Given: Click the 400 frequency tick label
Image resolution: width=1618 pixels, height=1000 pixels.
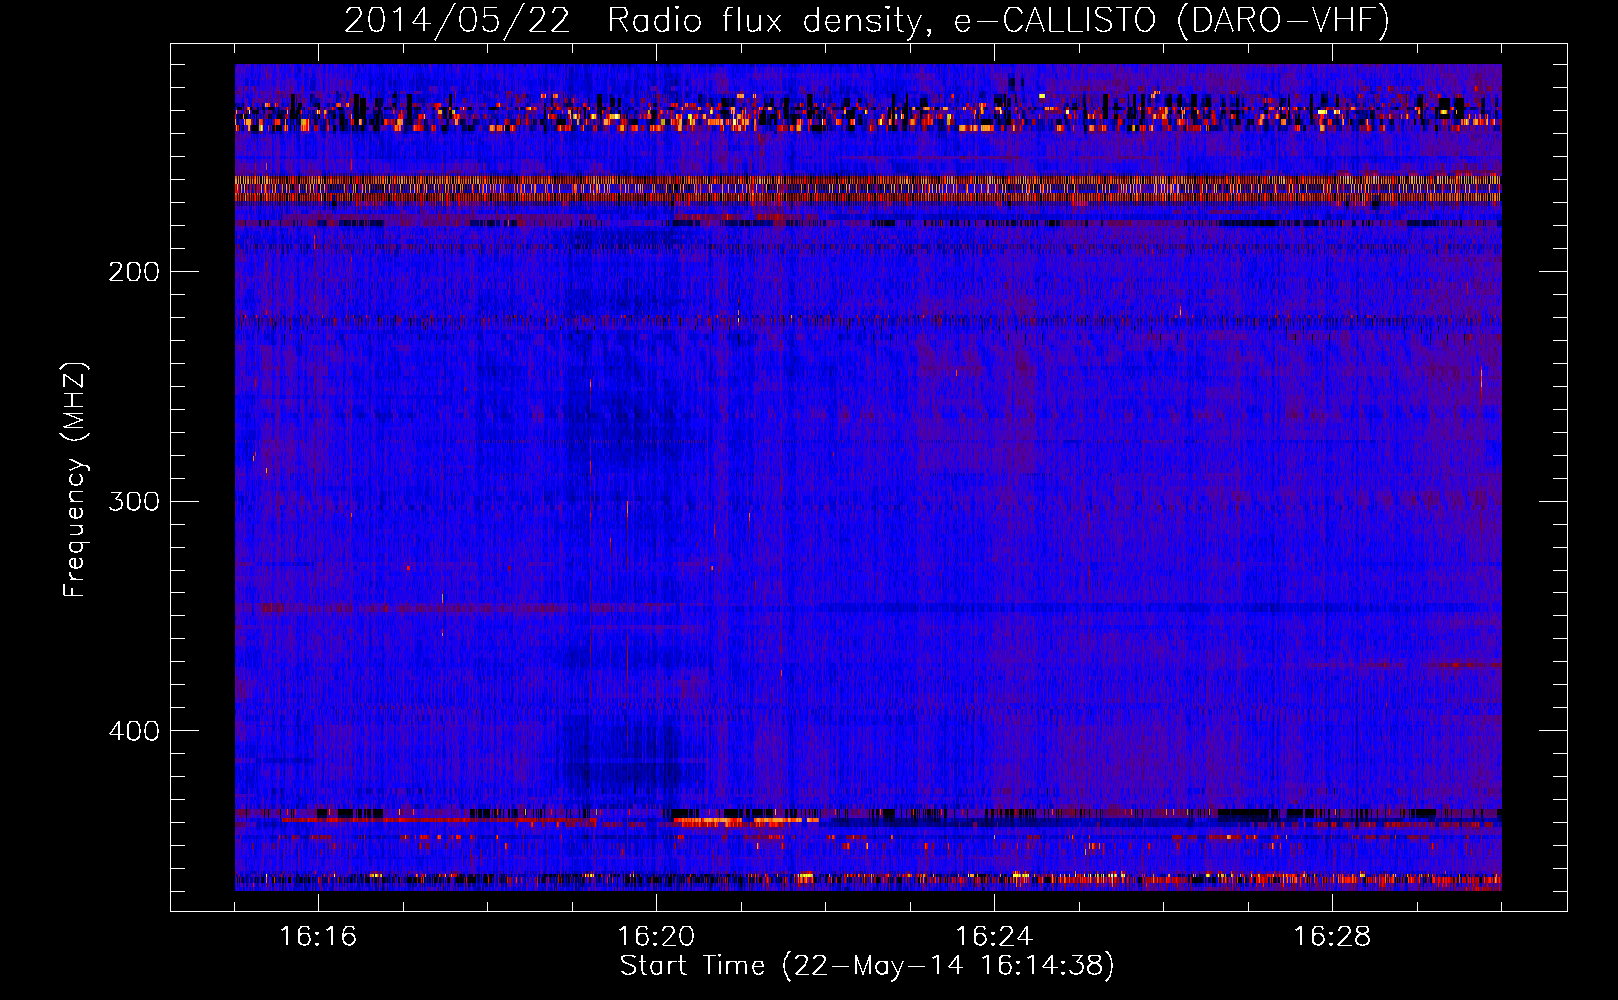Looking at the screenshot, I should pos(134,731).
